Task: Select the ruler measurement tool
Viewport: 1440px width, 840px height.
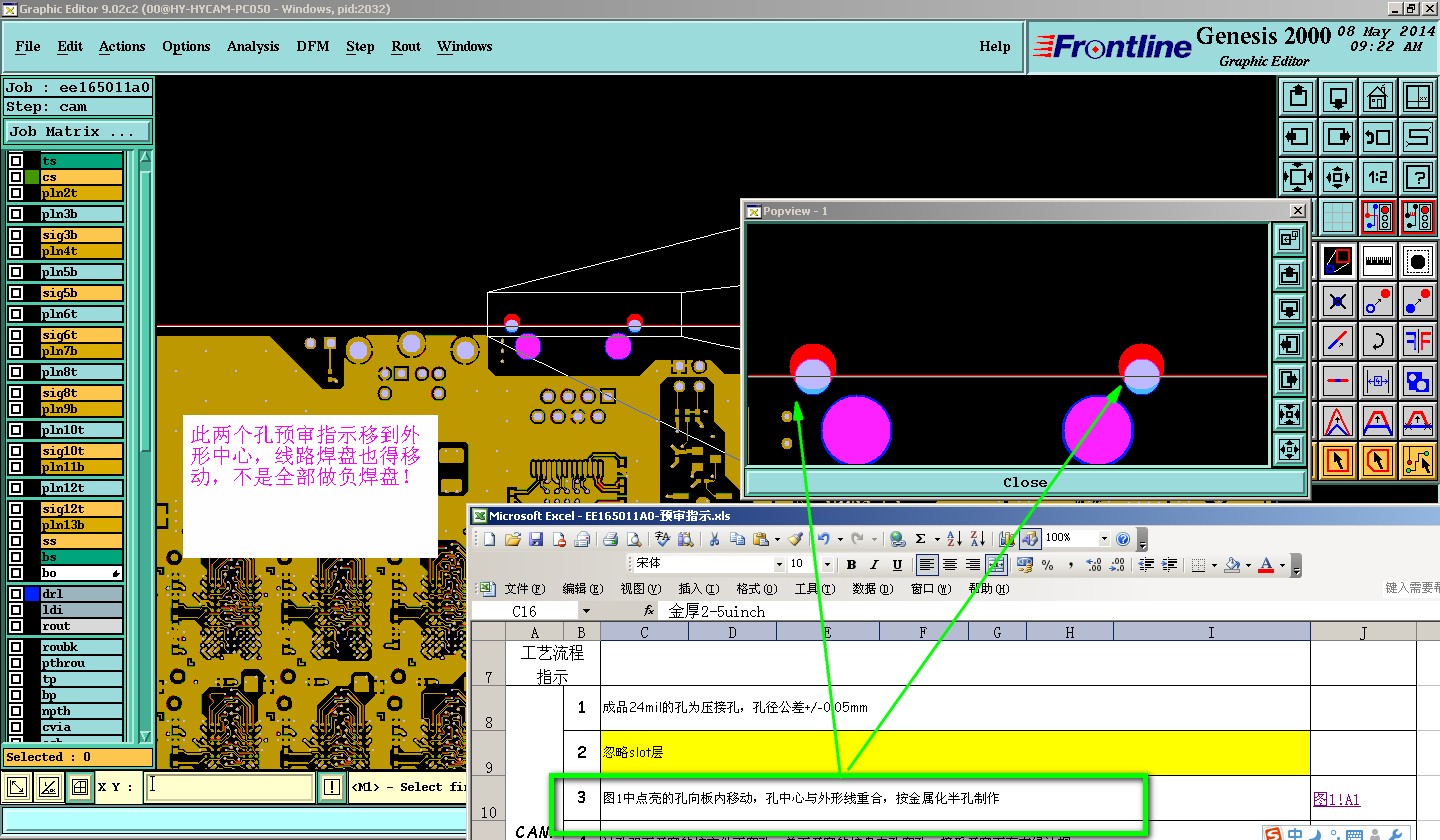Action: pos(1378,260)
